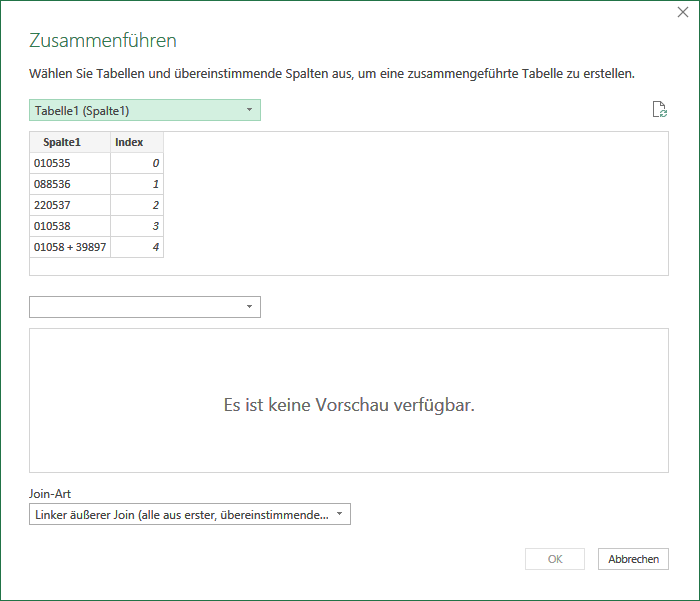
Task: Close the Zusammenführen dialog
Action: pyautogui.click(x=683, y=12)
